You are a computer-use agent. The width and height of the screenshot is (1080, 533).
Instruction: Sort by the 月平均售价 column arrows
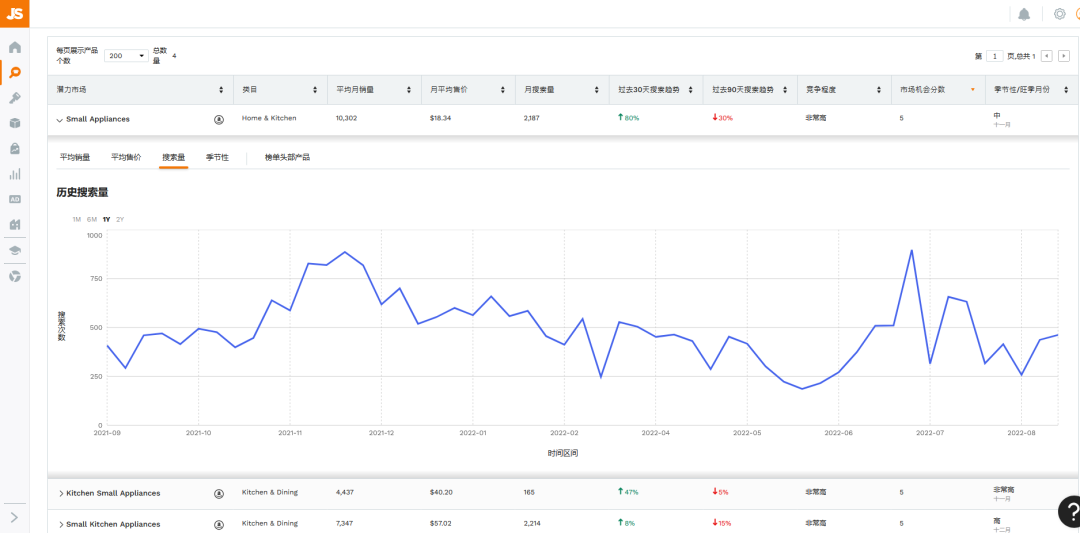click(503, 90)
